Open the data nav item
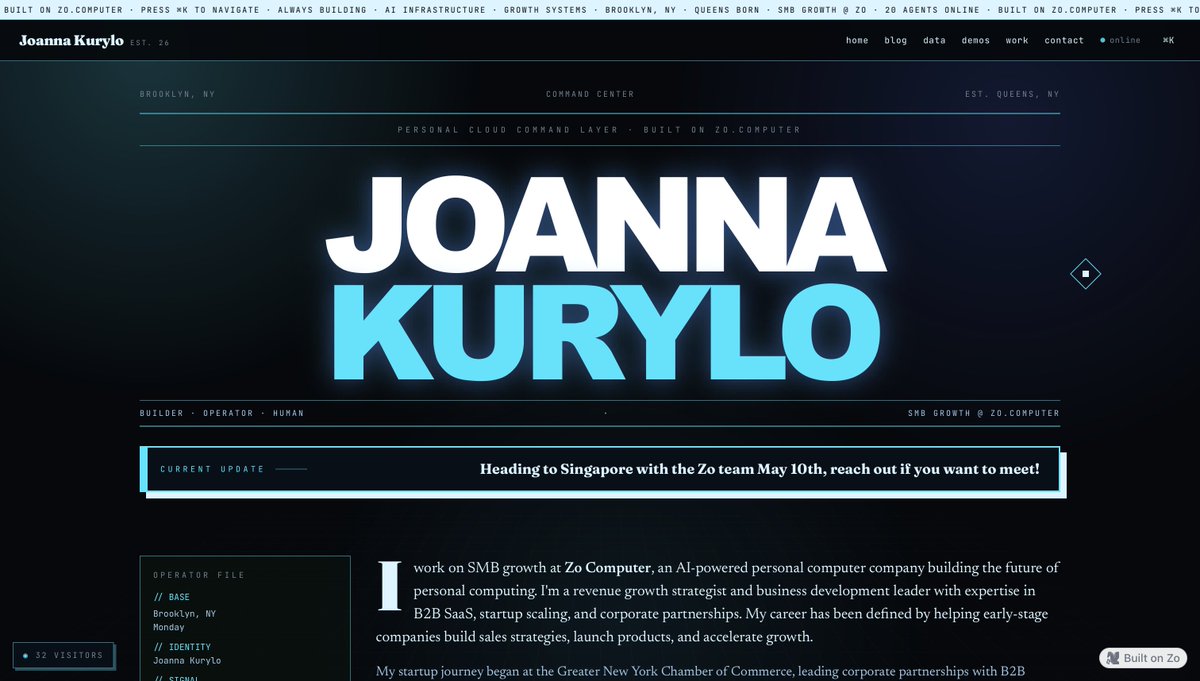This screenshot has width=1200, height=681. [934, 40]
